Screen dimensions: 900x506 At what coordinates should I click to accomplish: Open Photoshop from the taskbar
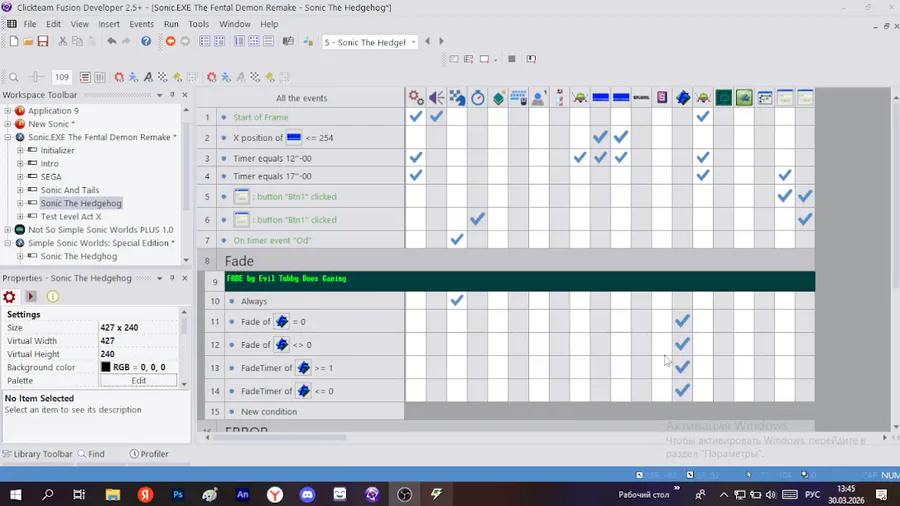(x=178, y=494)
